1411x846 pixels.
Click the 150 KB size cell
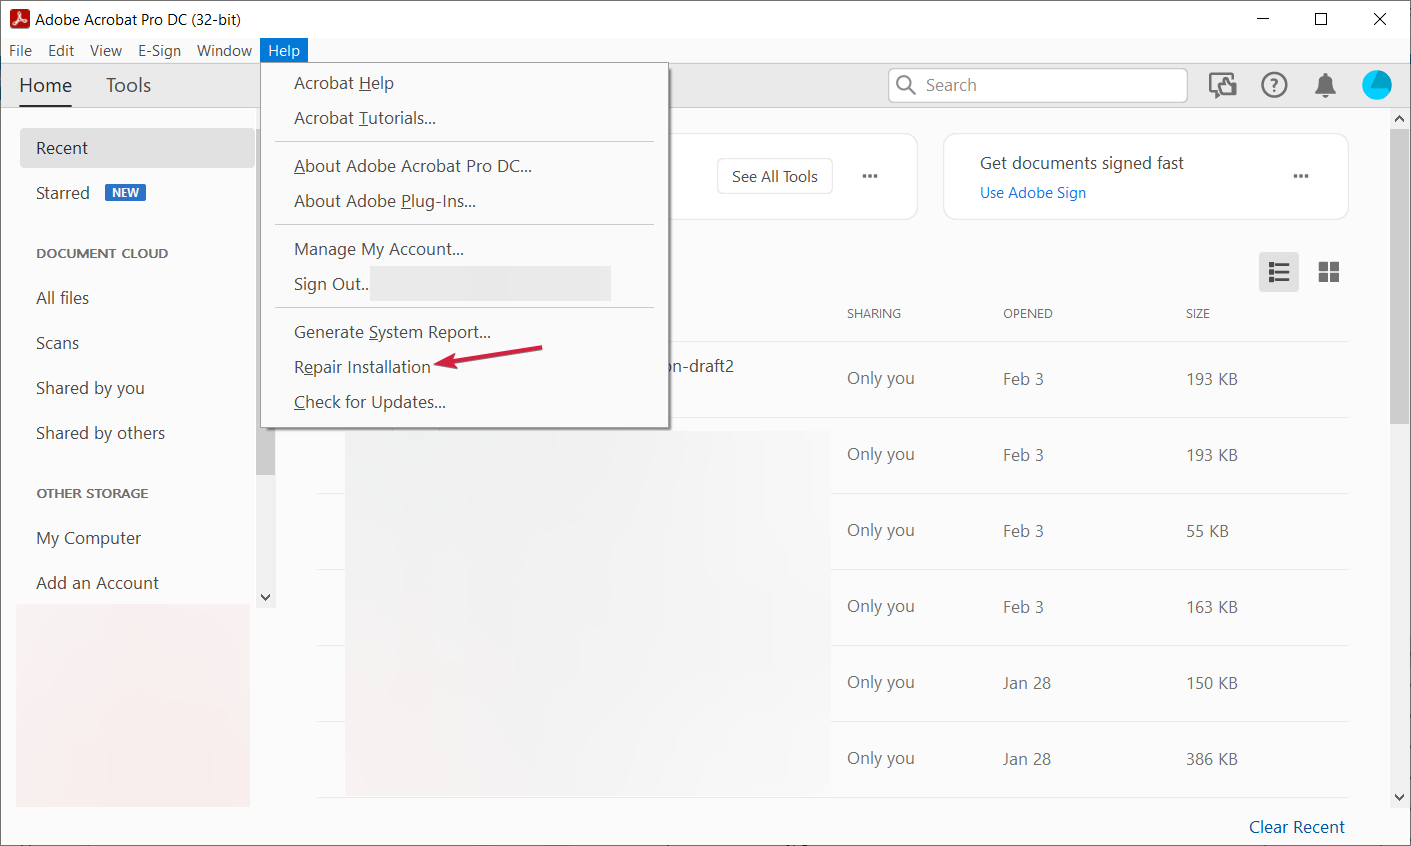coord(1212,683)
